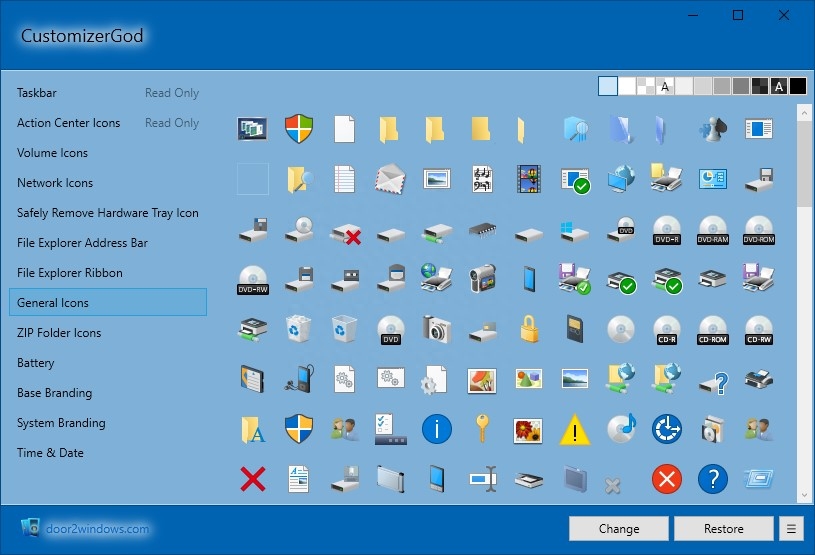The image size is (815, 555).
Task: Select the blue information circle icon
Action: click(437, 429)
